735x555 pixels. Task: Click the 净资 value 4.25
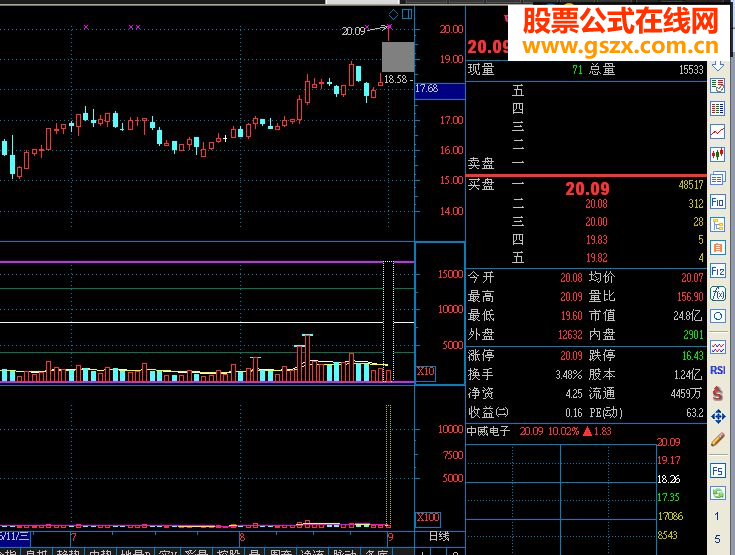pyautogui.click(x=574, y=394)
